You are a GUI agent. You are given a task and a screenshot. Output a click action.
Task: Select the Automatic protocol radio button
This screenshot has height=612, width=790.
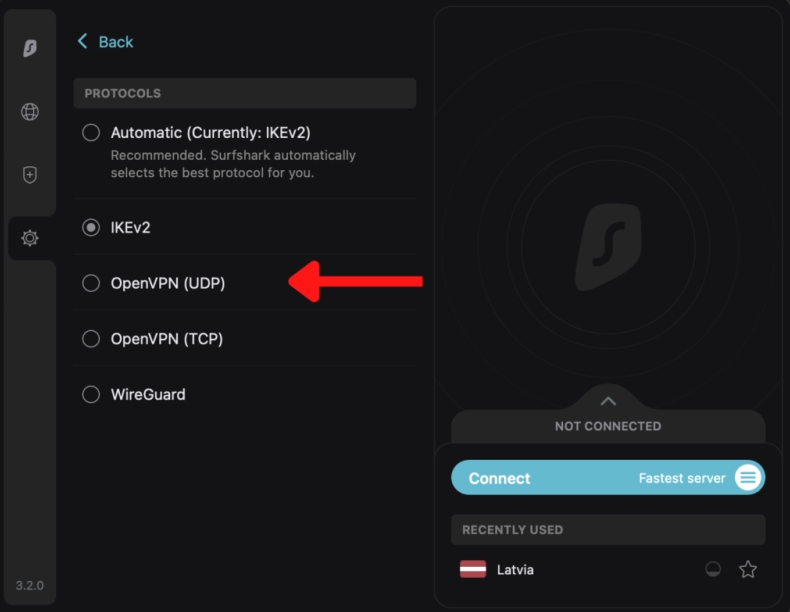click(x=91, y=132)
